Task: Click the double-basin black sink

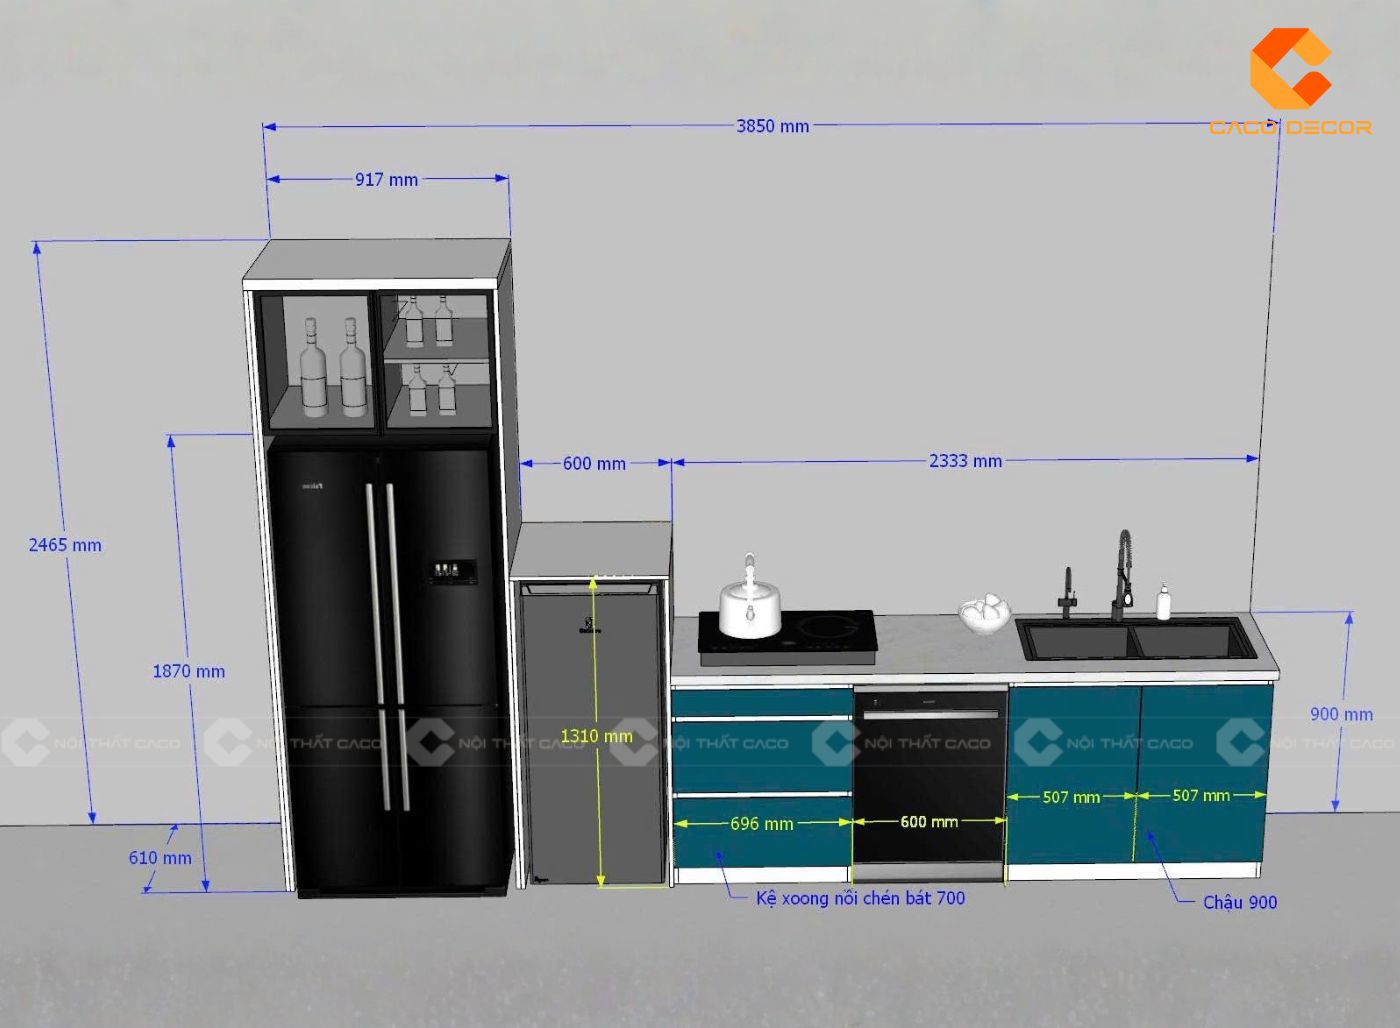Action: click(x=1135, y=639)
